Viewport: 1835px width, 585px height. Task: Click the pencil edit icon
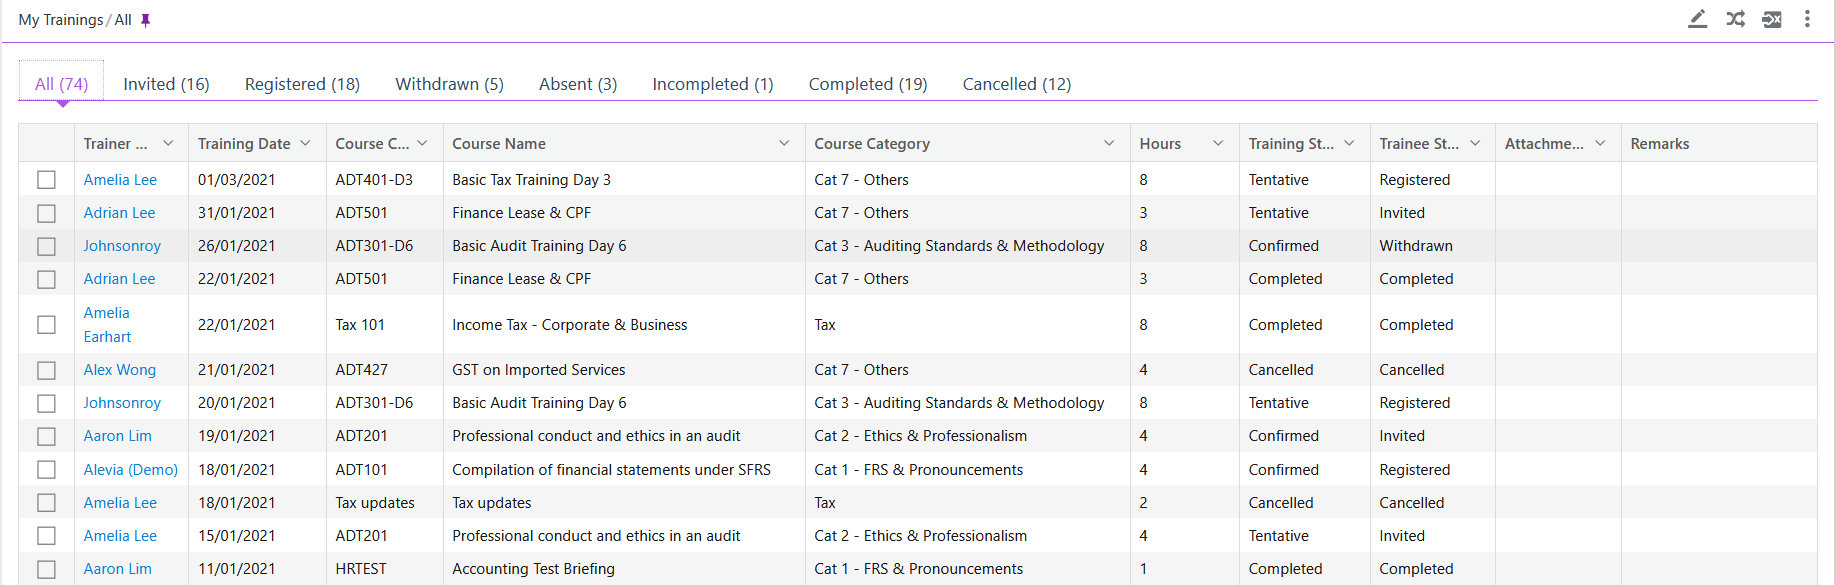coord(1697,19)
